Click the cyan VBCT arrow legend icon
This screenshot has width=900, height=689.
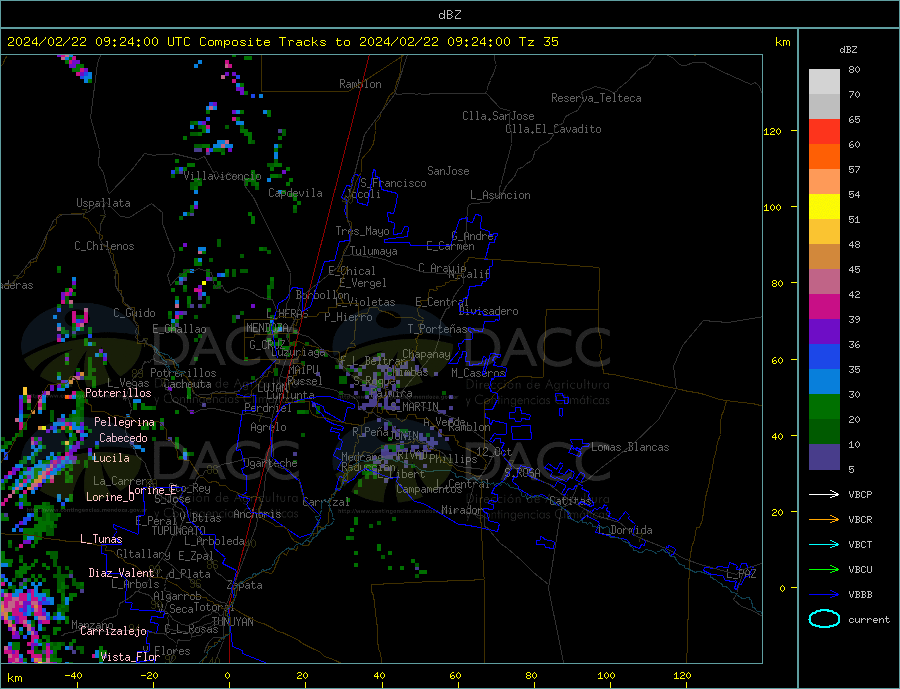[x=824, y=544]
